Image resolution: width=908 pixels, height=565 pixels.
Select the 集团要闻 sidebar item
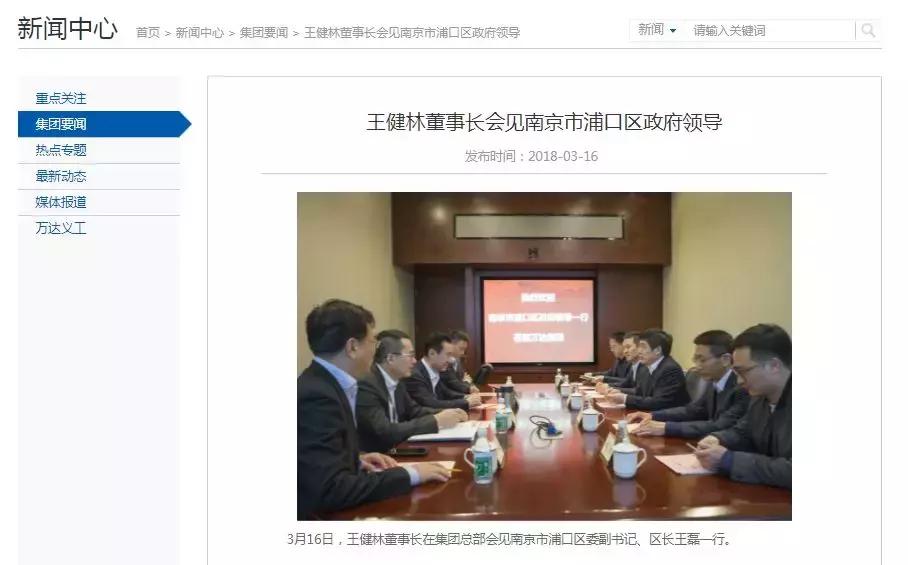pyautogui.click(x=61, y=124)
